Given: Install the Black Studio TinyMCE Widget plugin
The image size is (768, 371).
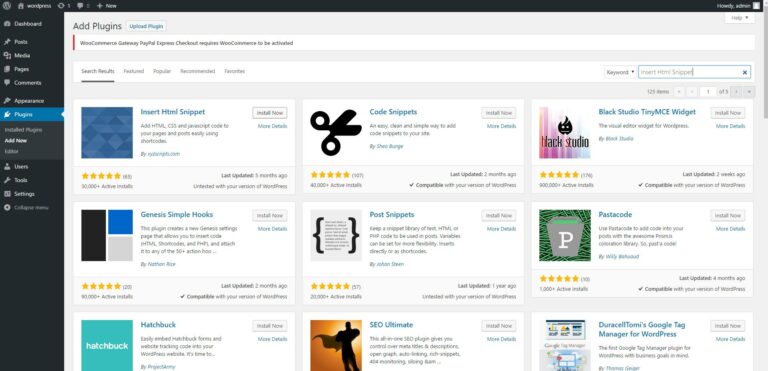Looking at the screenshot, I should [x=728, y=113].
